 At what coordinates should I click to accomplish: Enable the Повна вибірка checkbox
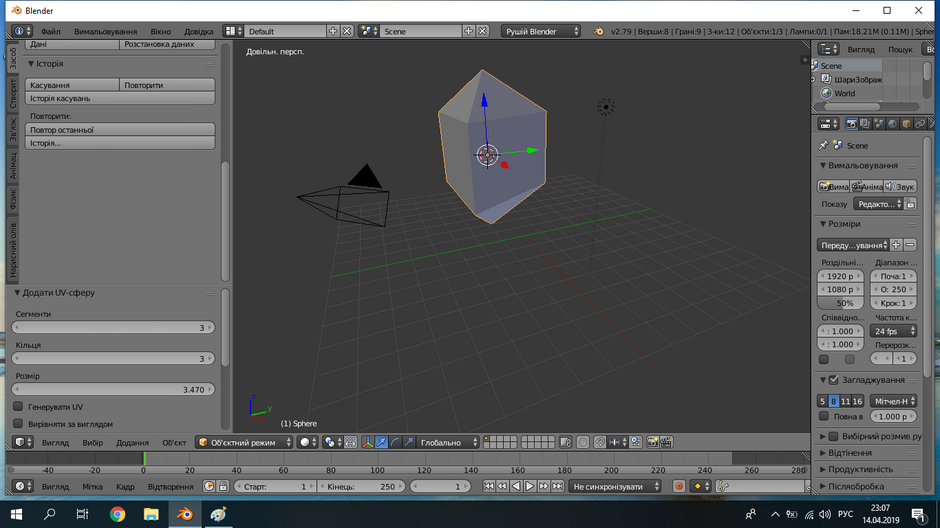click(824, 416)
